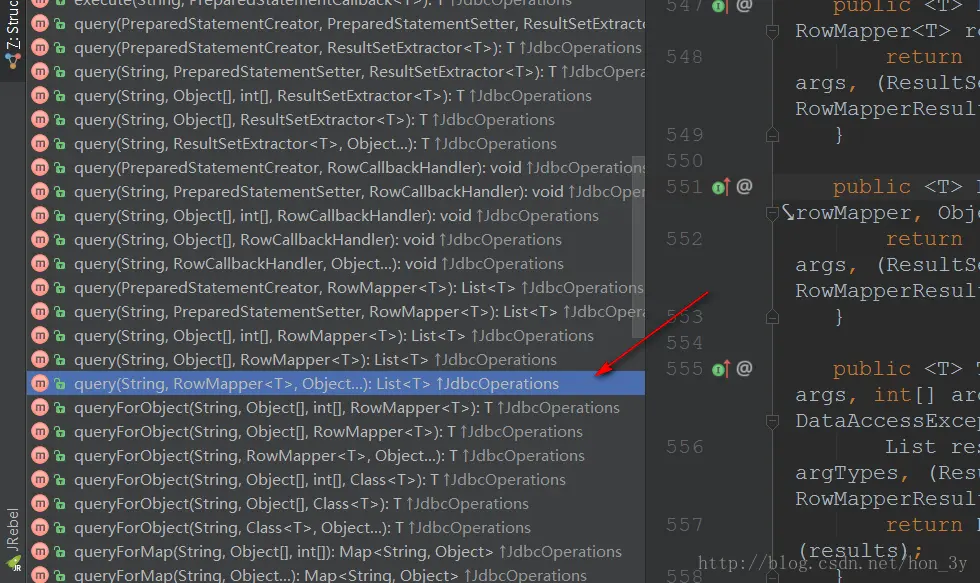The image size is (980, 583).
Task: Click the @ annotation gutter icon on line 555
Action: click(x=744, y=369)
